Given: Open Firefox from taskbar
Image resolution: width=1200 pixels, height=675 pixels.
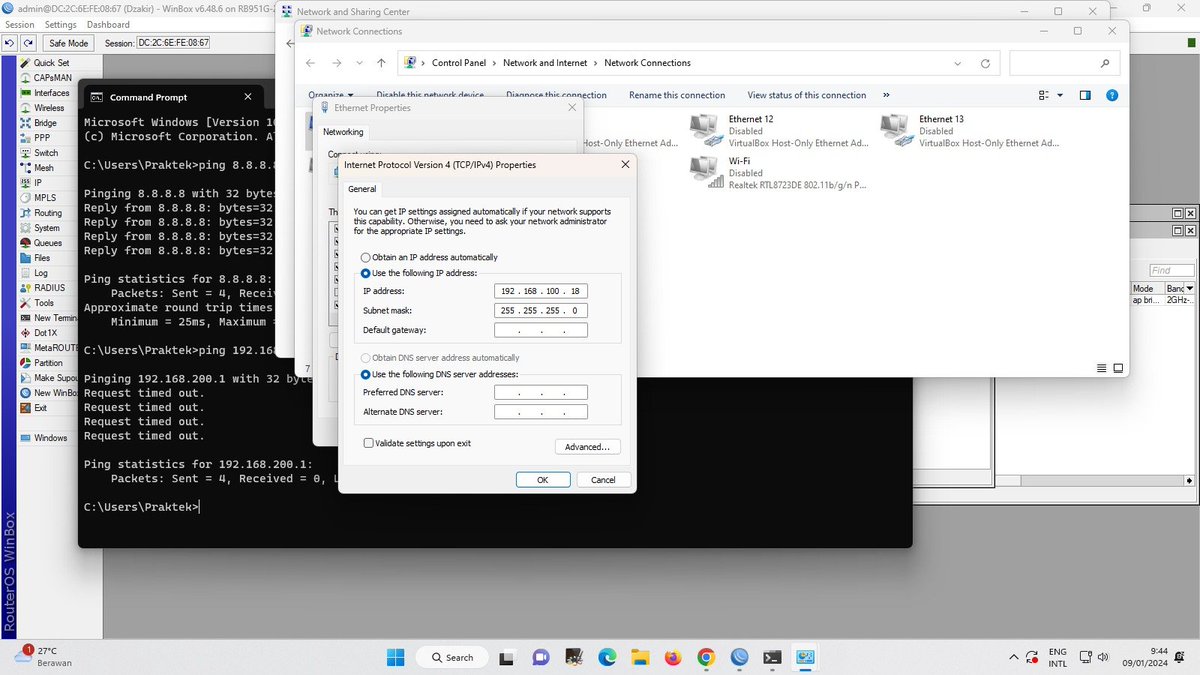Looking at the screenshot, I should point(672,657).
